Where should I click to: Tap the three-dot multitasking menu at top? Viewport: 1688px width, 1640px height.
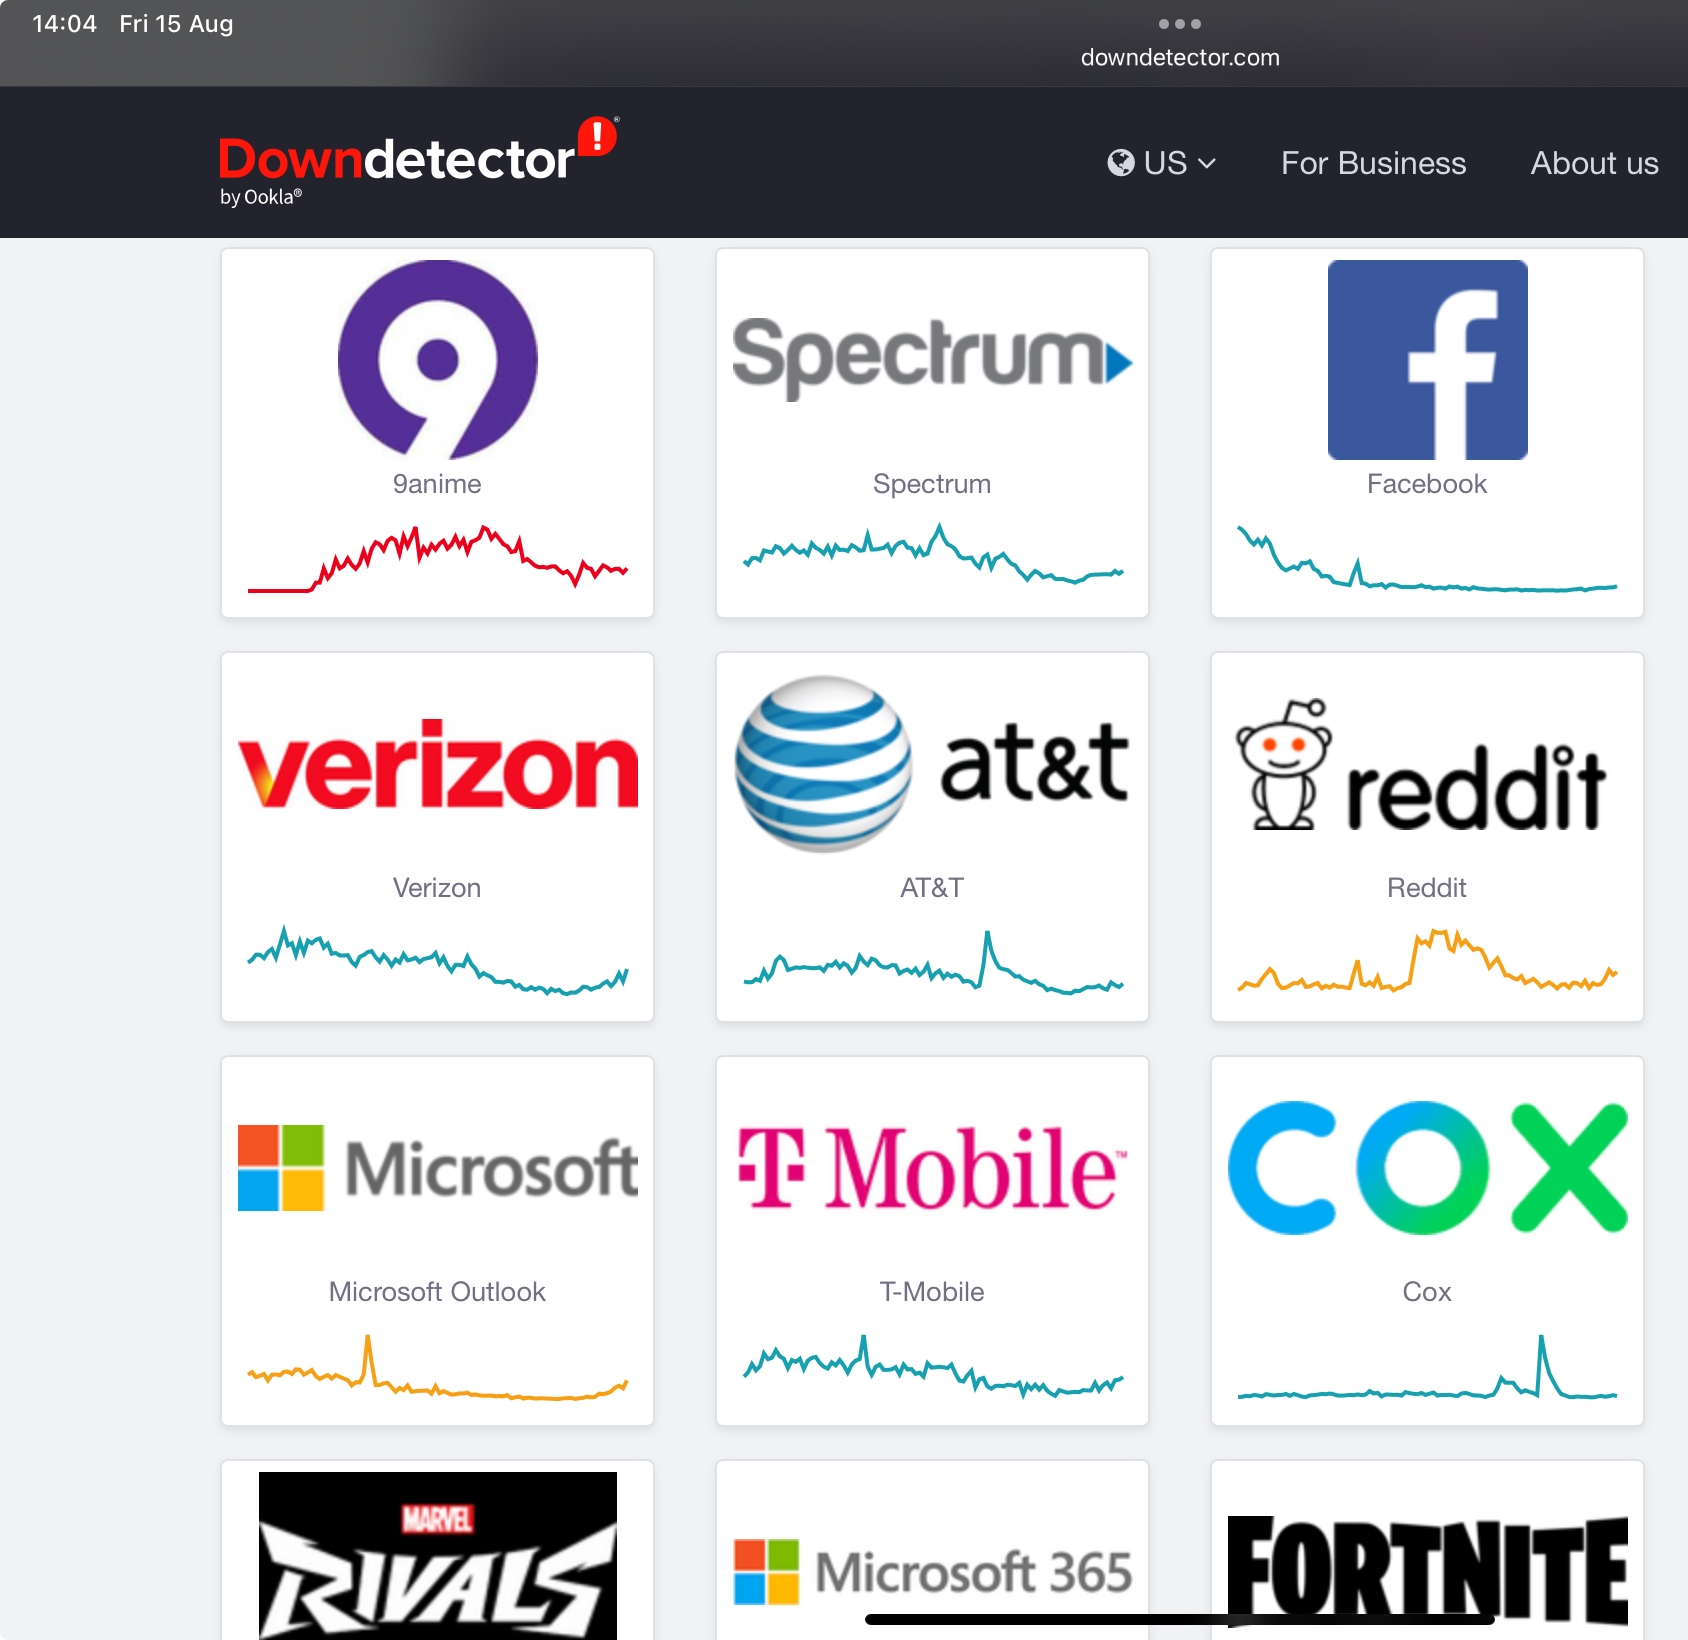click(x=1180, y=23)
